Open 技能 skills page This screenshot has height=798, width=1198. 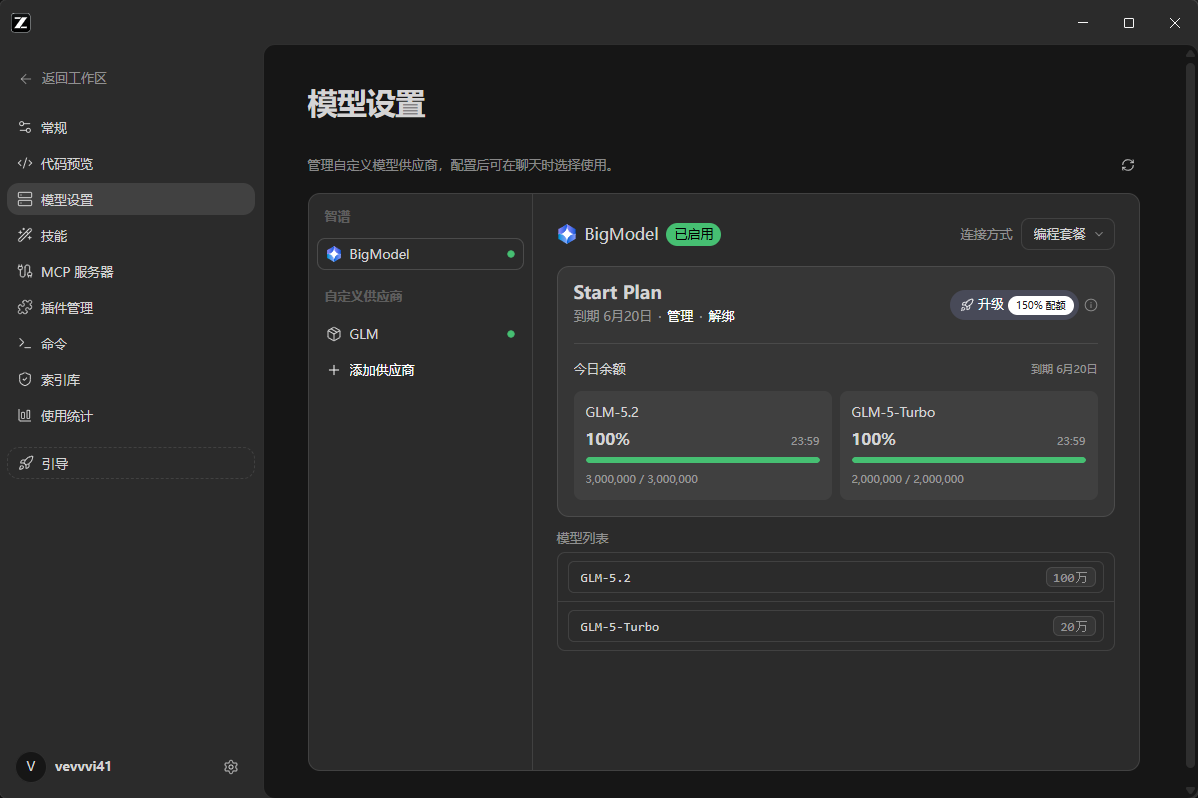click(131, 235)
